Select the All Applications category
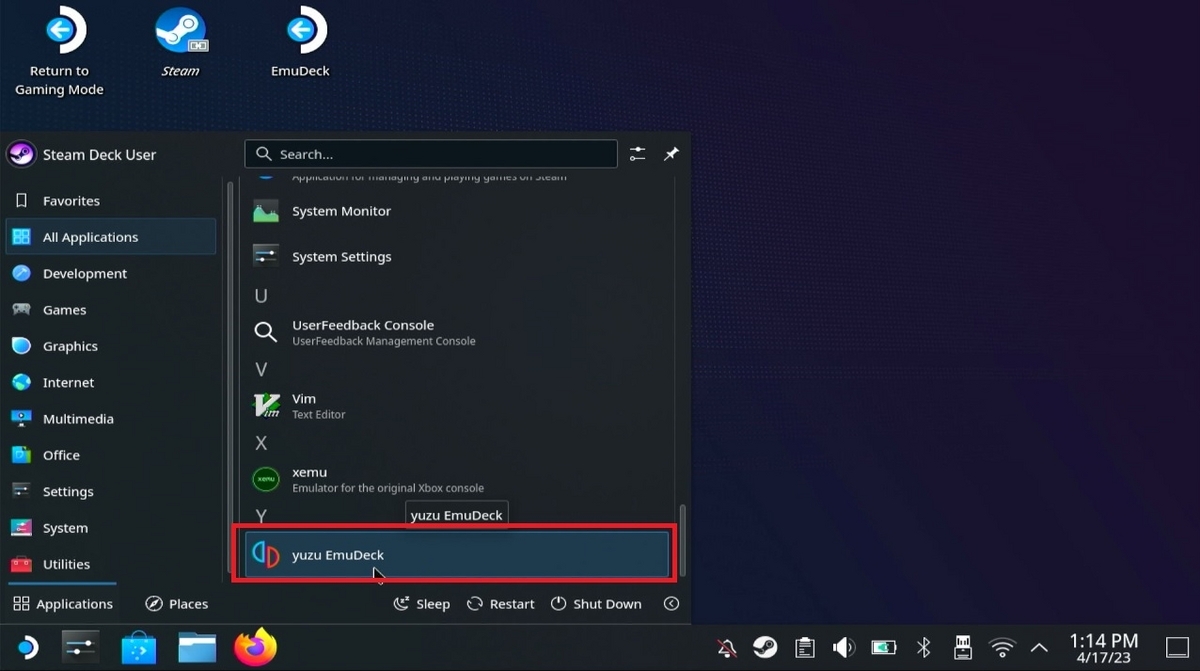 111,237
